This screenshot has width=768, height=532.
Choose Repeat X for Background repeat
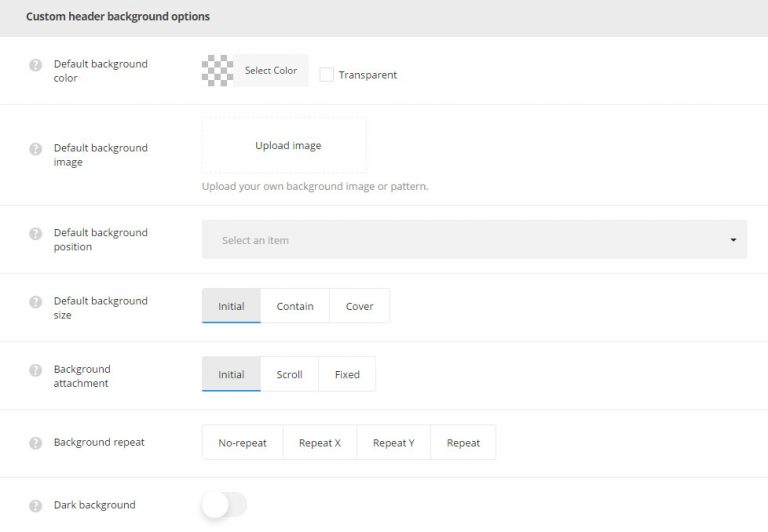point(320,443)
